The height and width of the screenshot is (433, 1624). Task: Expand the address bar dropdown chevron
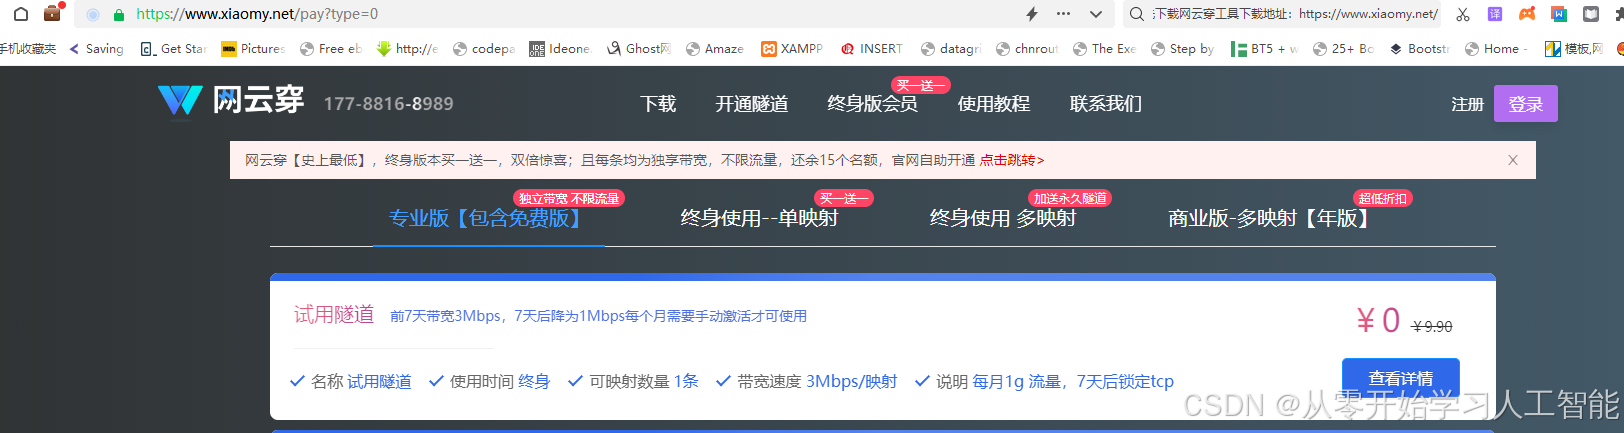click(x=1096, y=14)
